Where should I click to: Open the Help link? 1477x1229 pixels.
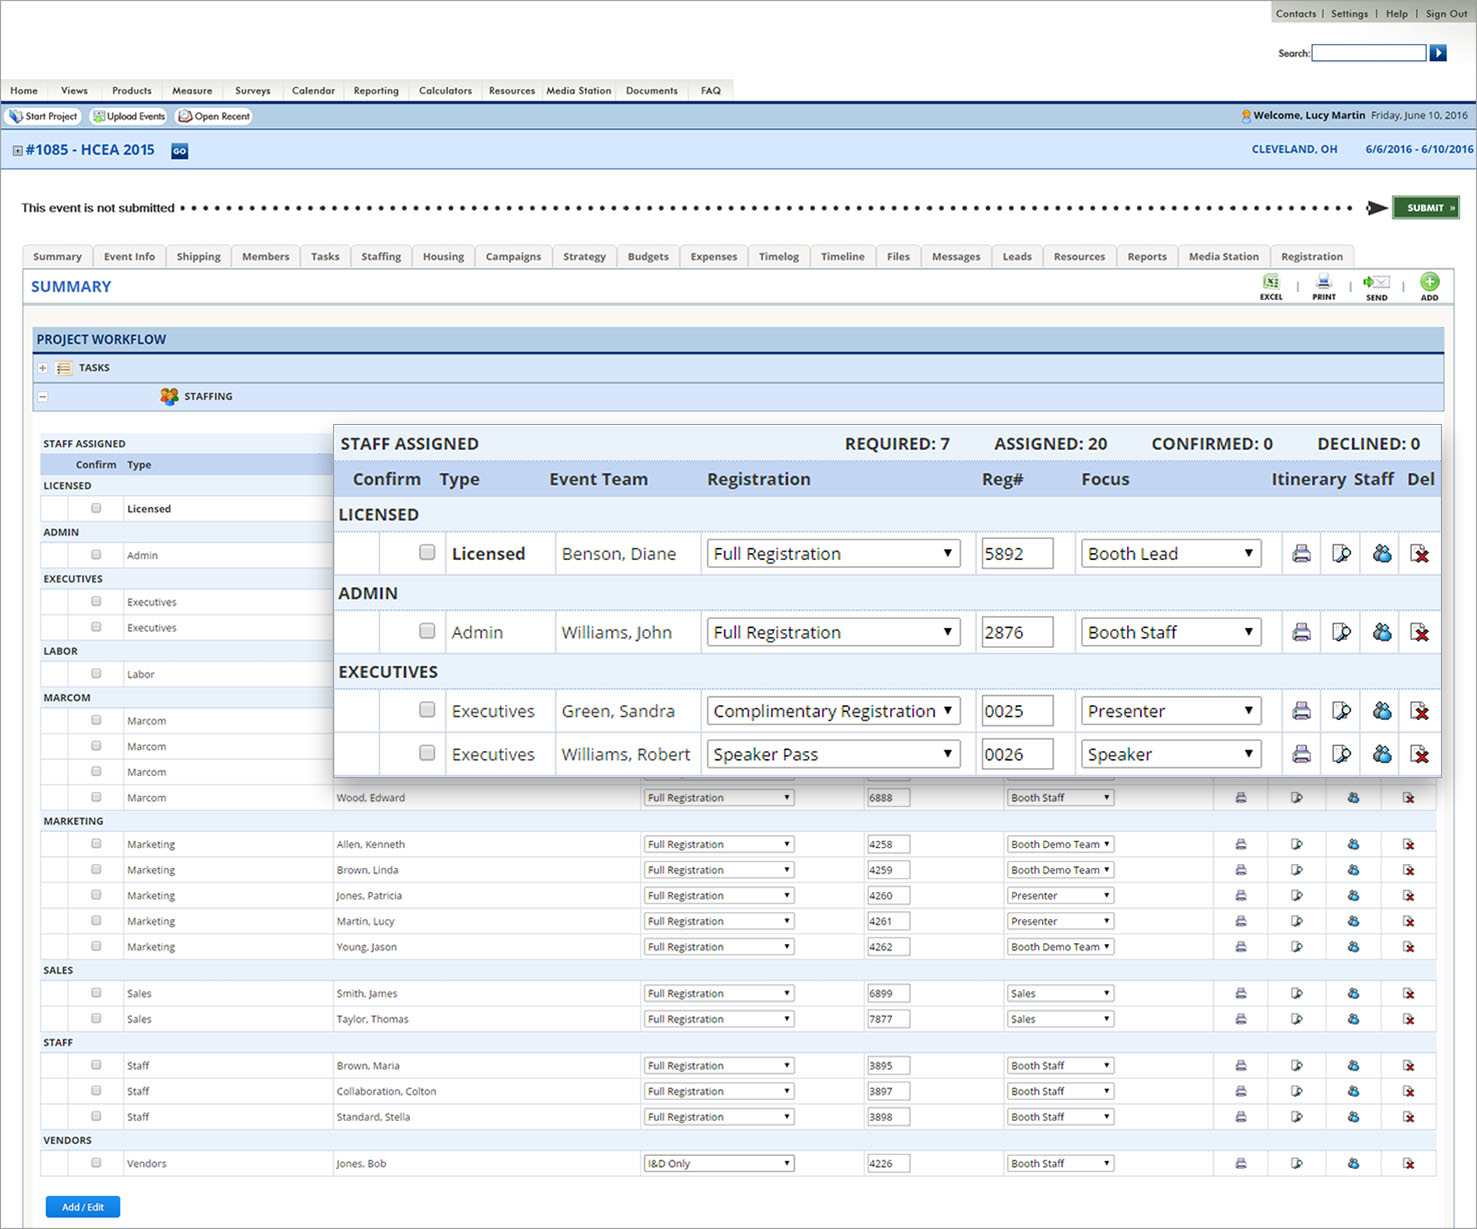pos(1397,14)
